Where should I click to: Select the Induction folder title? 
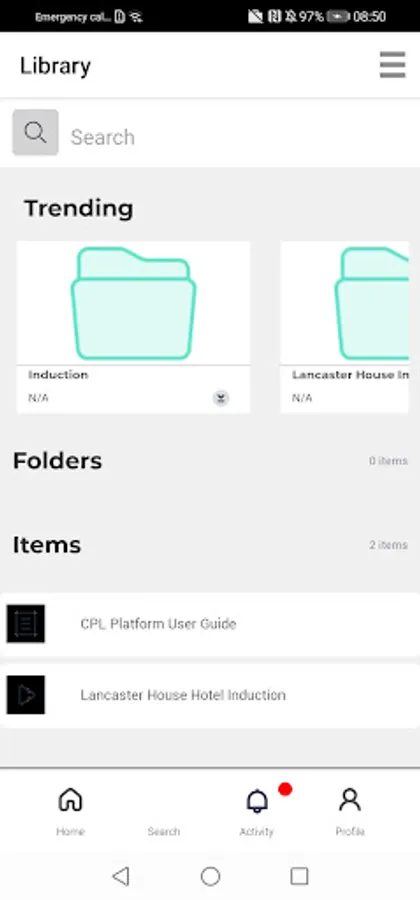58,375
